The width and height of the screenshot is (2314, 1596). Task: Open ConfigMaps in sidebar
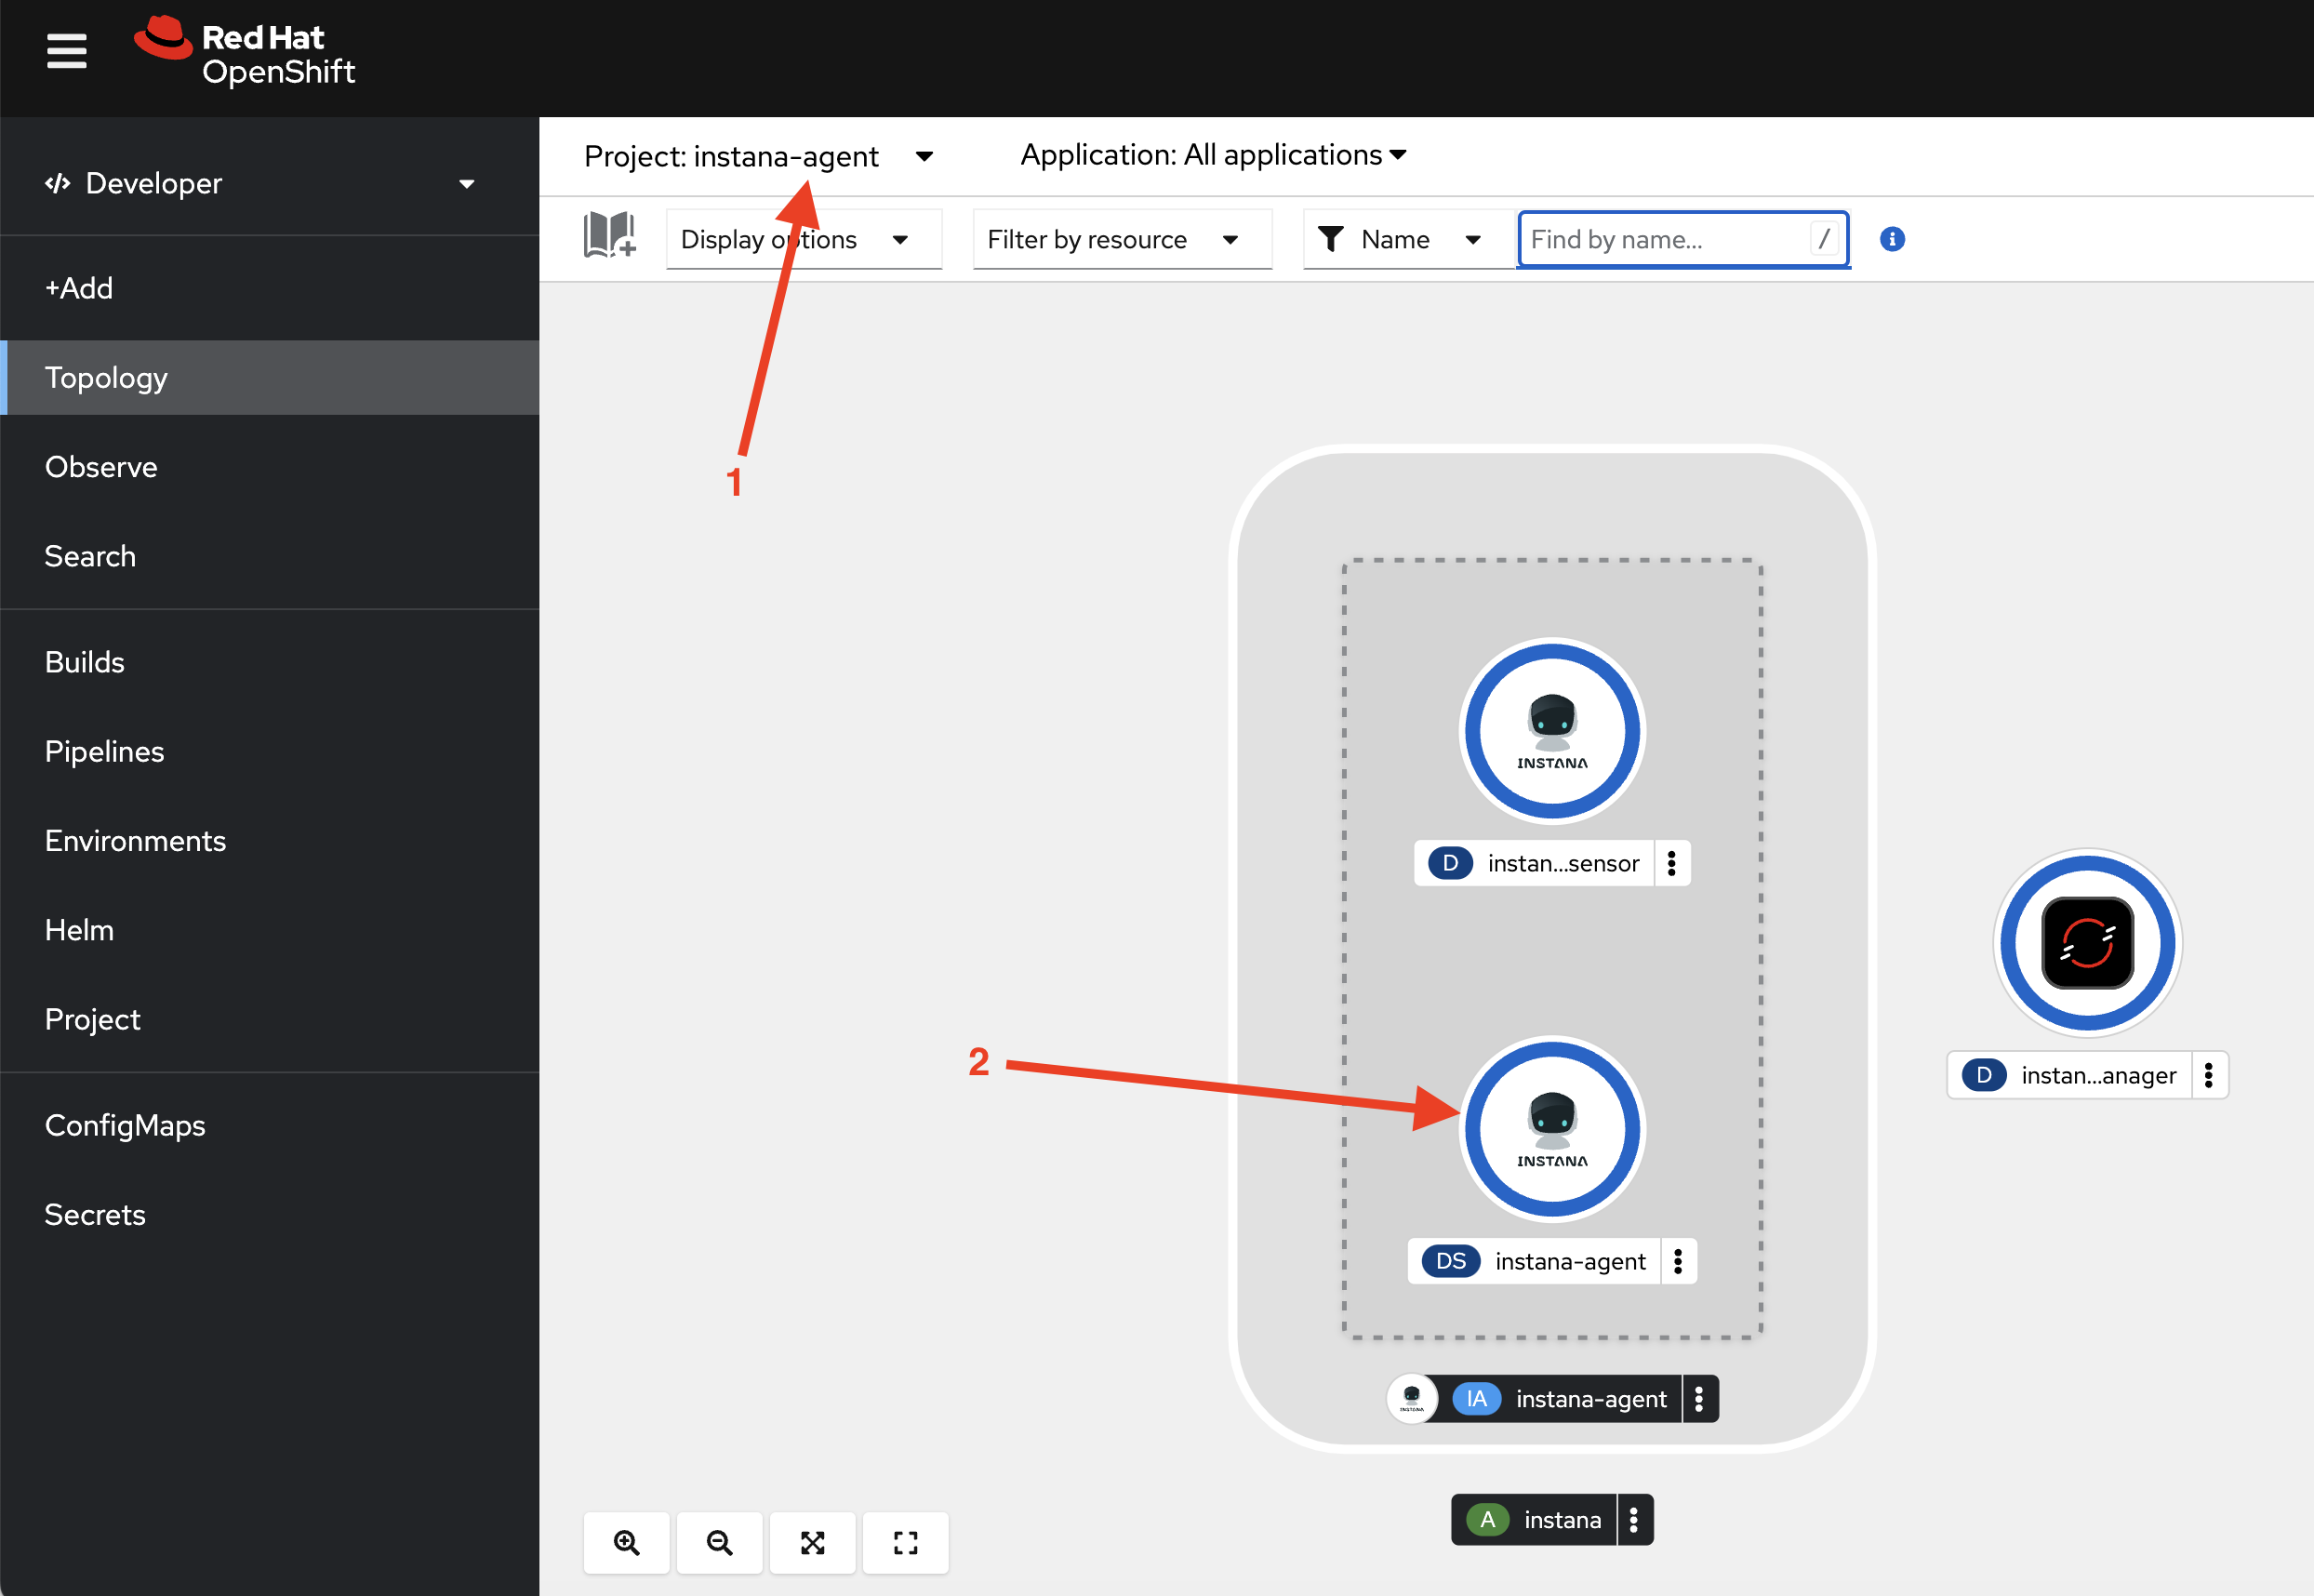270,1125
